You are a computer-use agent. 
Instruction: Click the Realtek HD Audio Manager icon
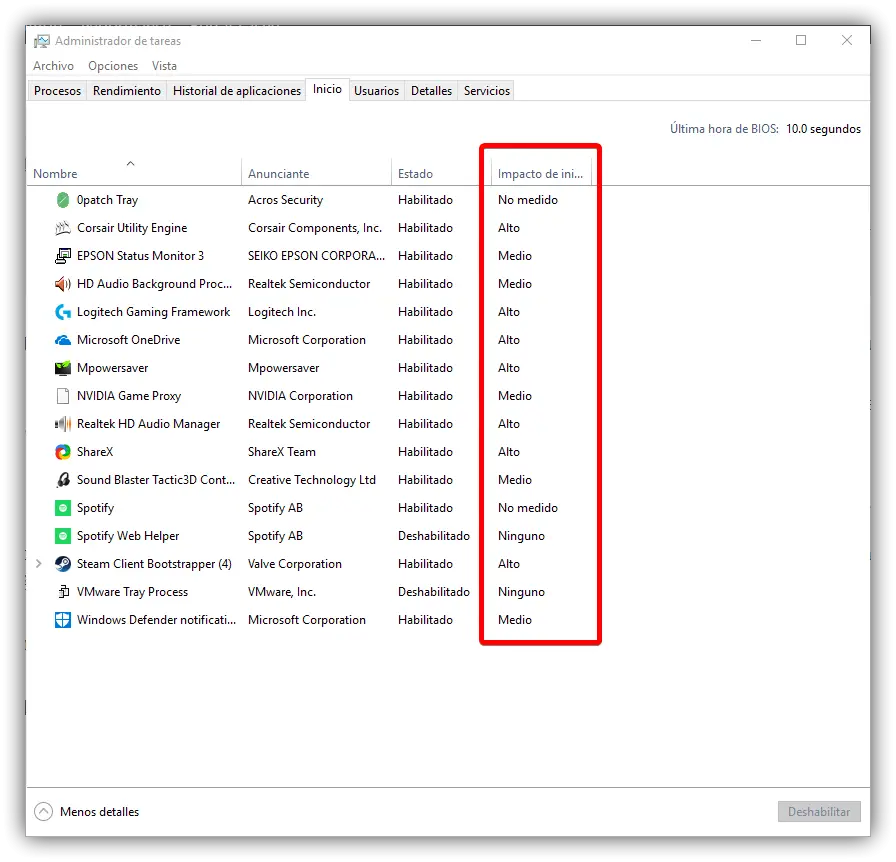tap(63, 424)
